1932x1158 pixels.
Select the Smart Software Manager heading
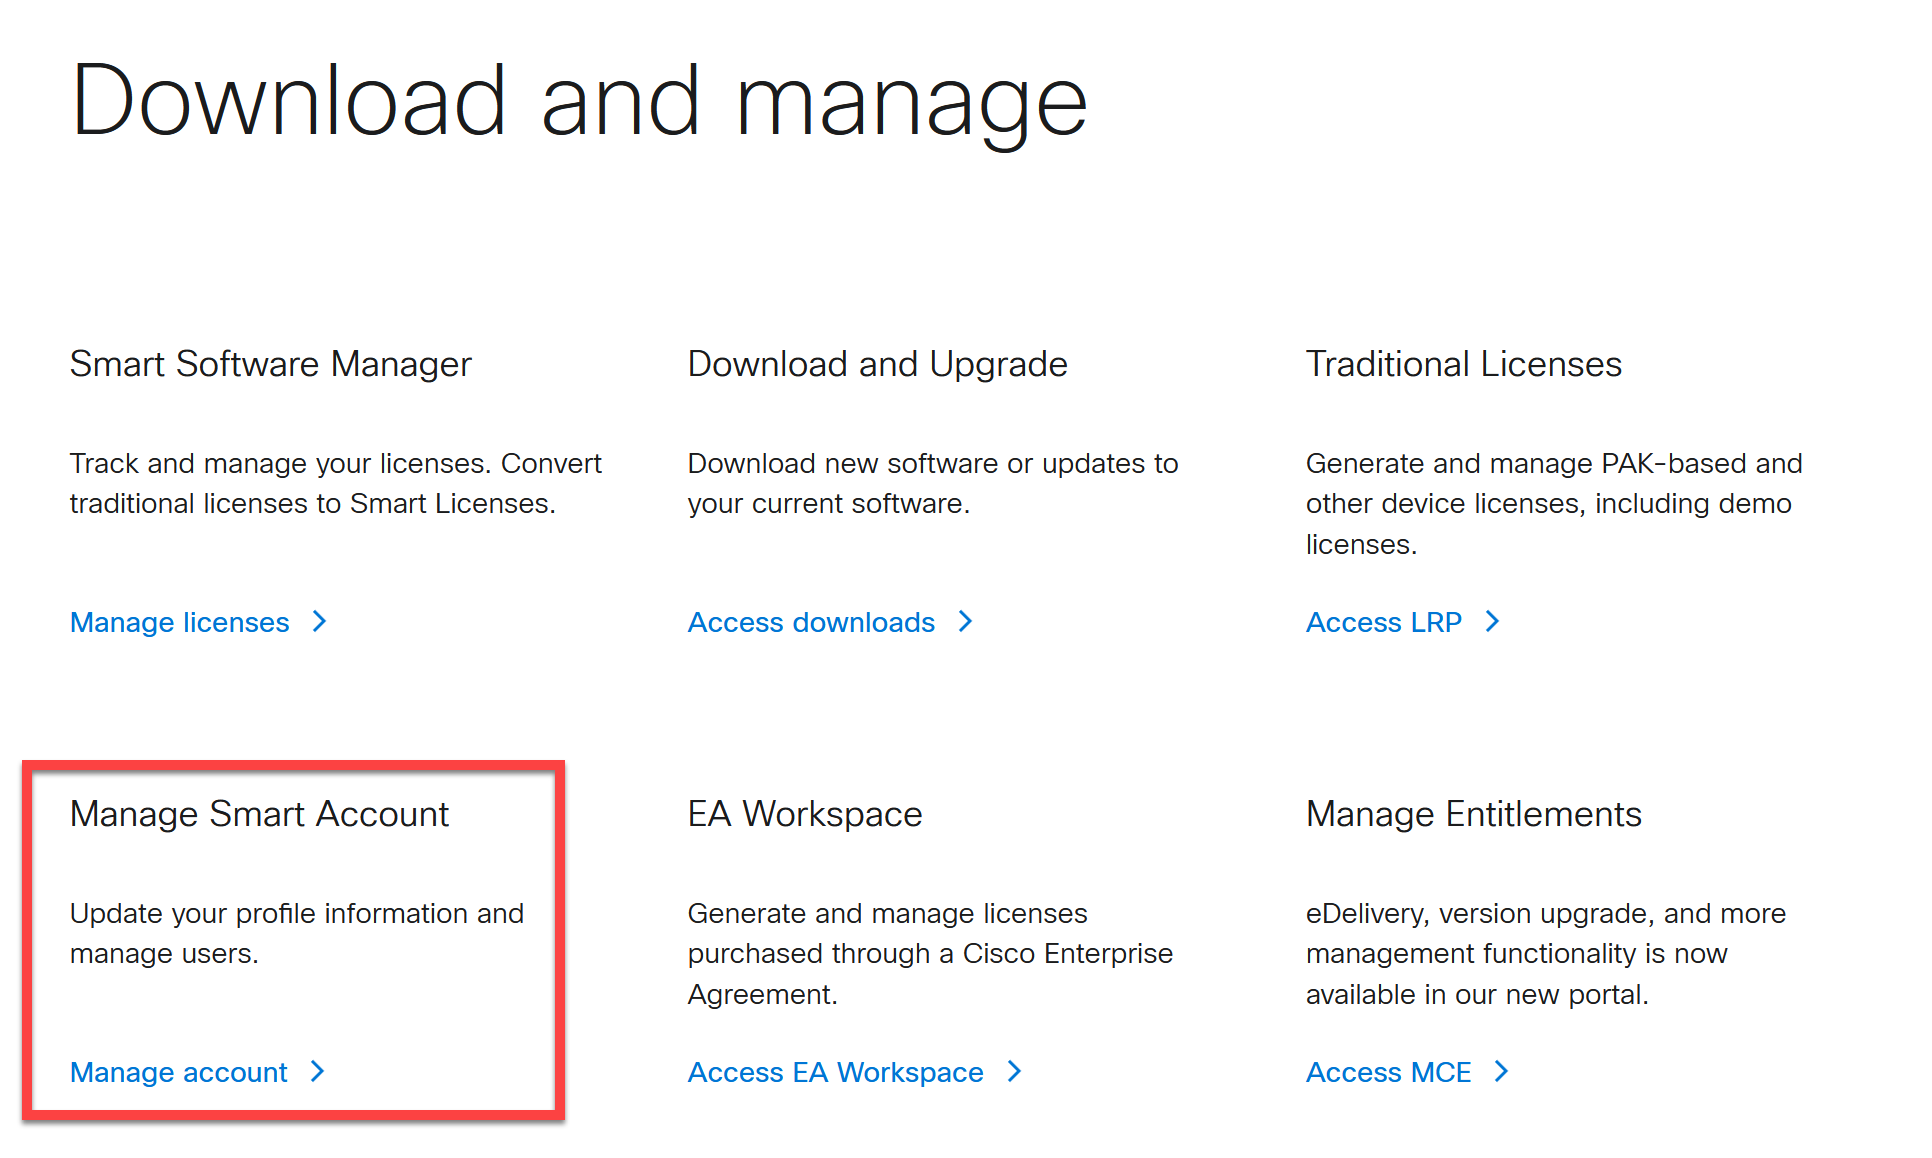pos(270,364)
